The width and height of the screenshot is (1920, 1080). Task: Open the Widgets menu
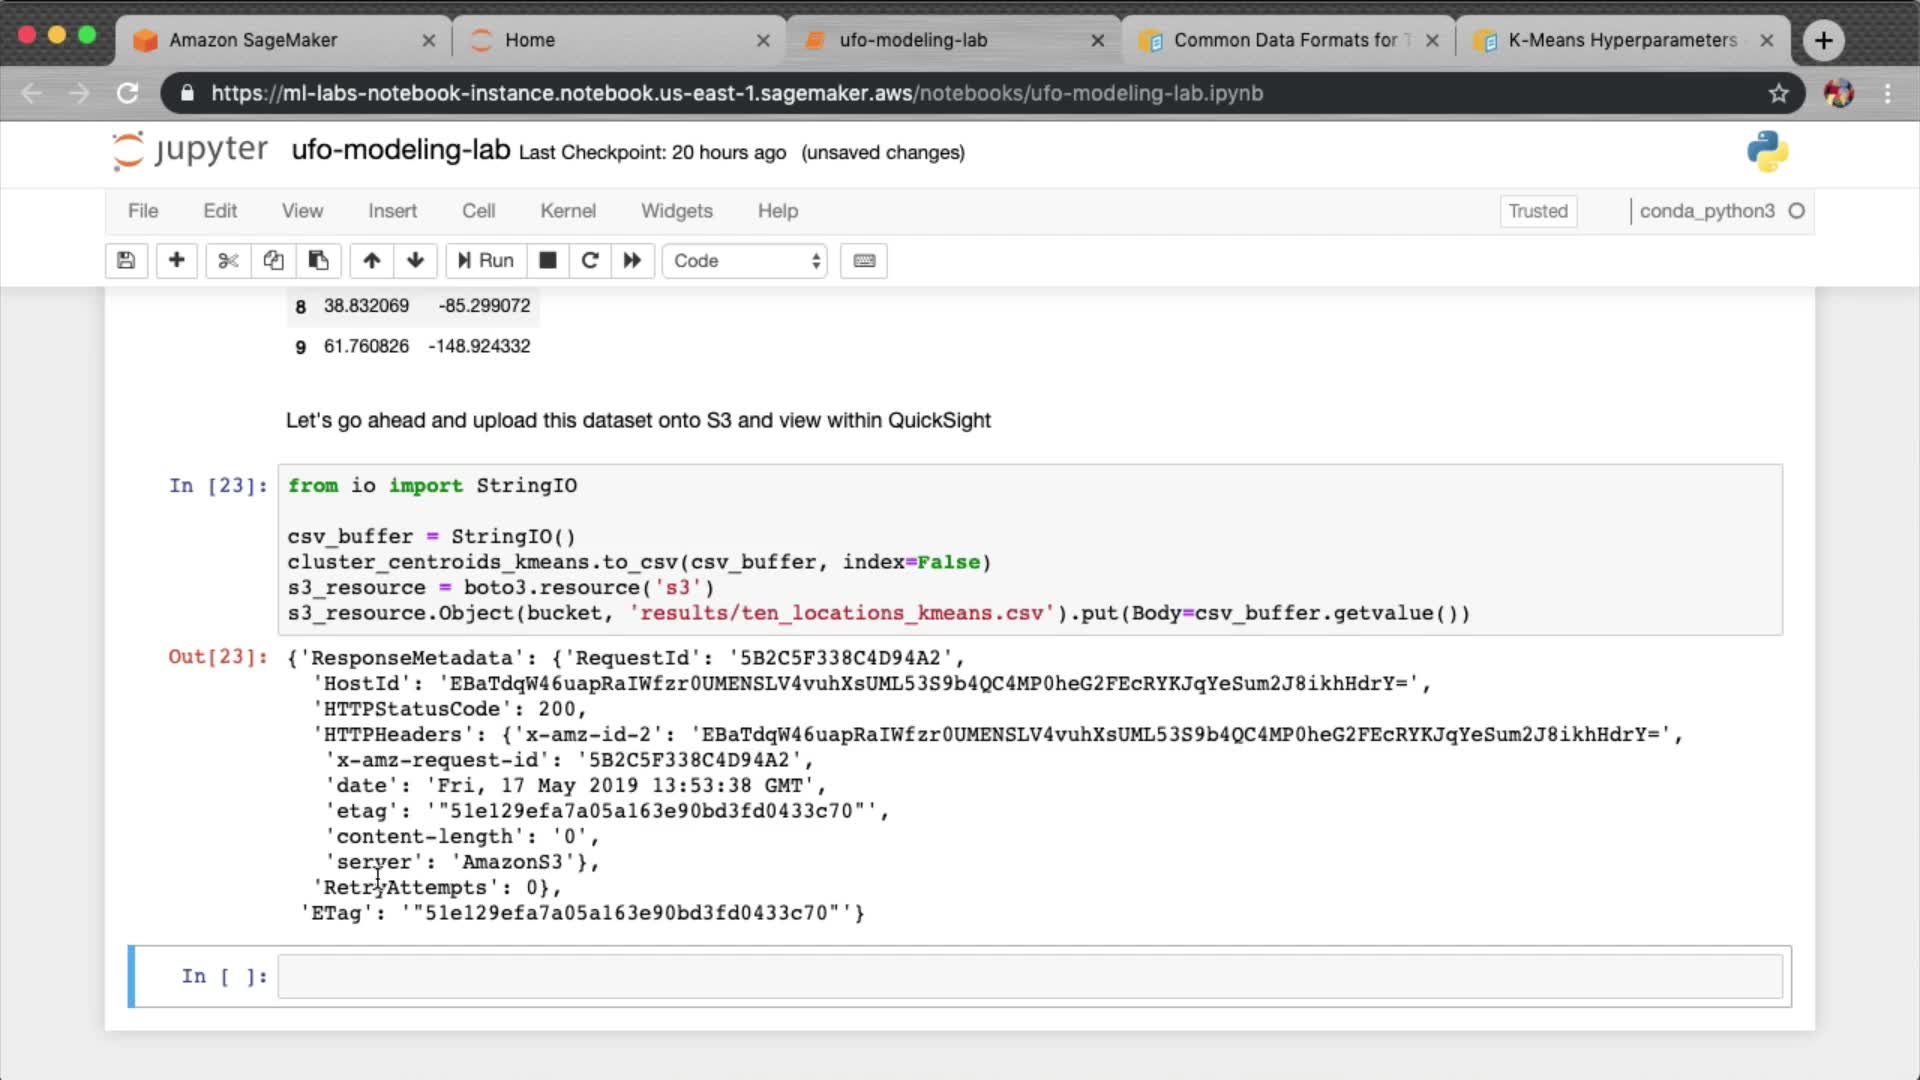(676, 211)
